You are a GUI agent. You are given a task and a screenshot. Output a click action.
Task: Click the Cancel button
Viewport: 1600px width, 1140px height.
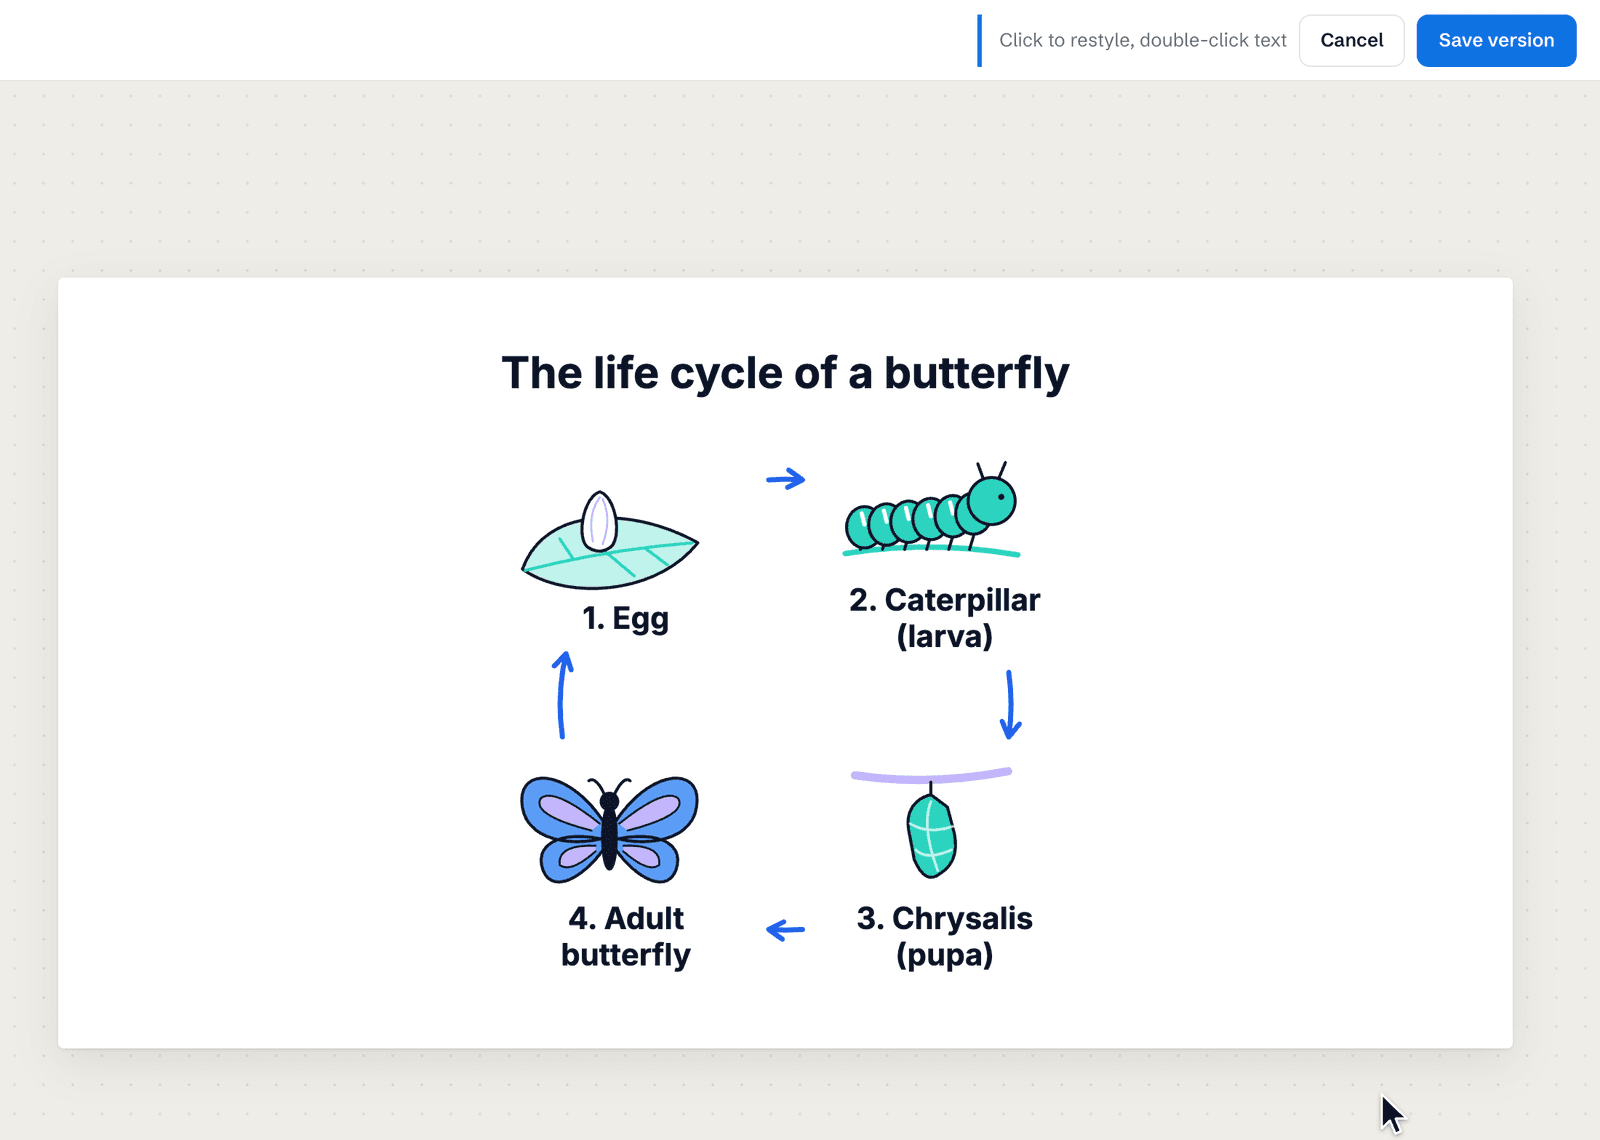(1352, 41)
